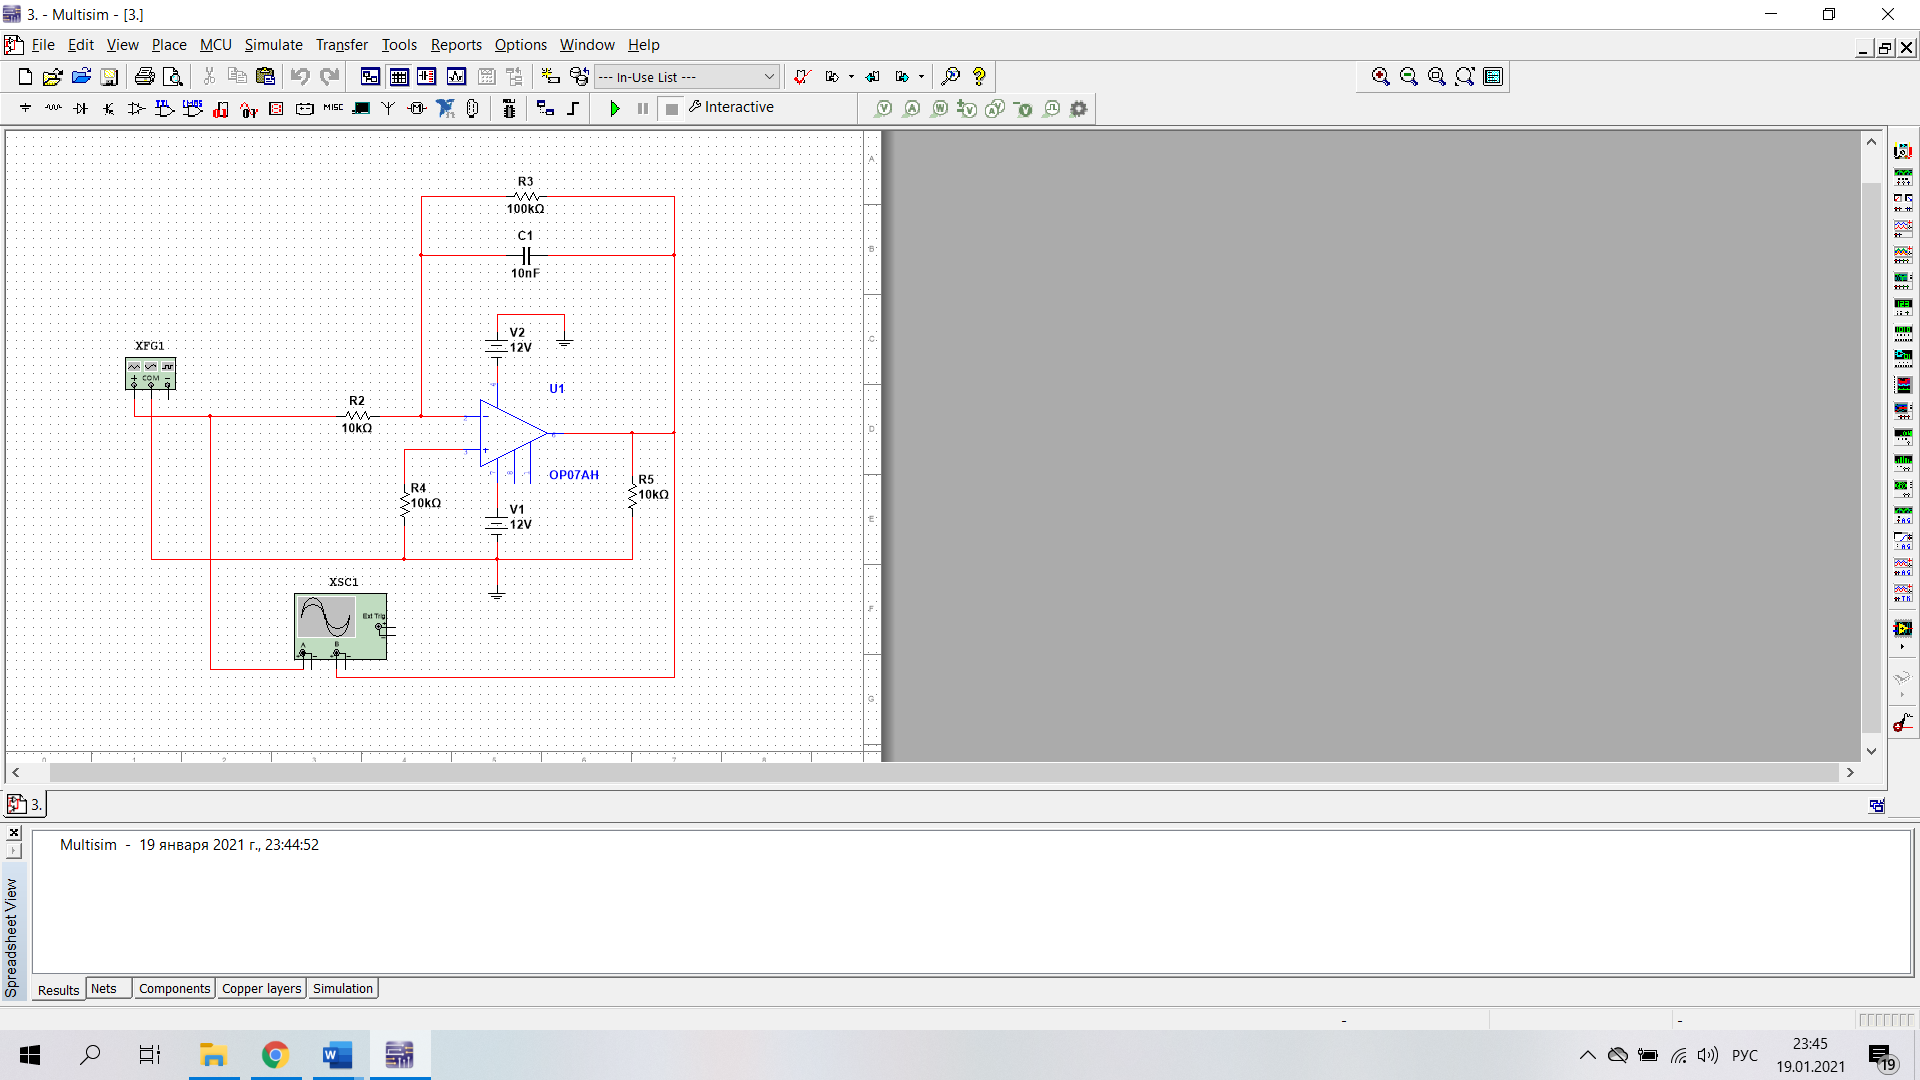Toggle the Design Toolbox icon
Viewport: 1920px width, 1080px height.
[x=370, y=76]
